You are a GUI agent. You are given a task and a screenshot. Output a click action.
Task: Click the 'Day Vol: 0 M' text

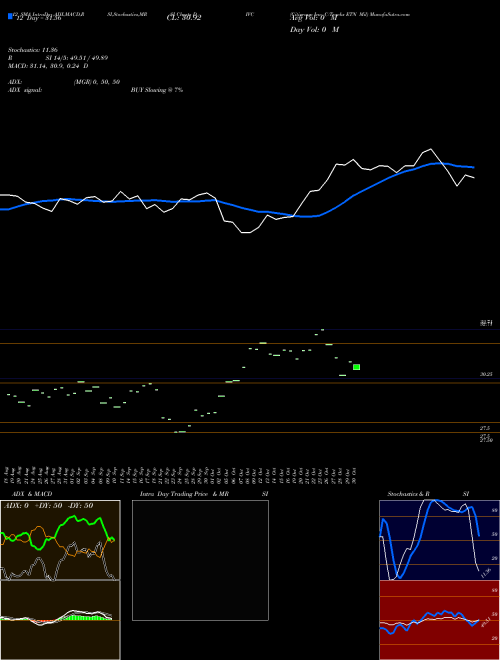coord(314,29)
